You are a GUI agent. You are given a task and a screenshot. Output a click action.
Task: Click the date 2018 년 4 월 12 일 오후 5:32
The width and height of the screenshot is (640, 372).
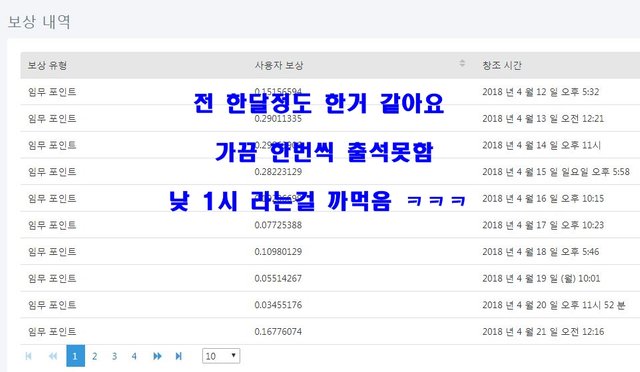click(x=540, y=92)
